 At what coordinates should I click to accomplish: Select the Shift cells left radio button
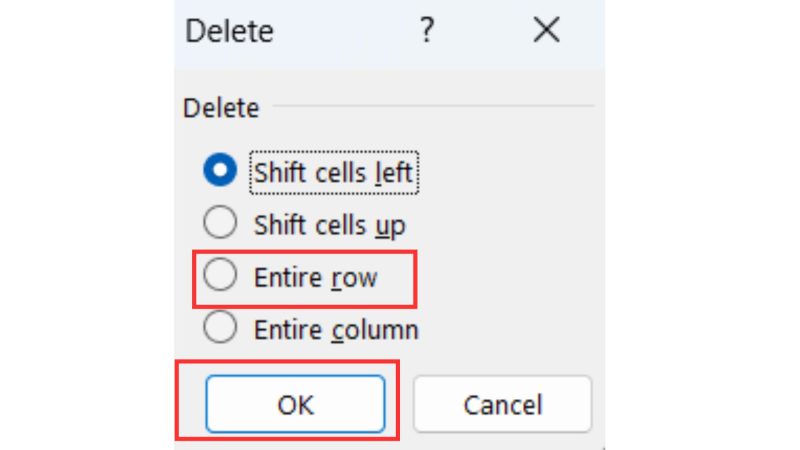click(x=220, y=170)
